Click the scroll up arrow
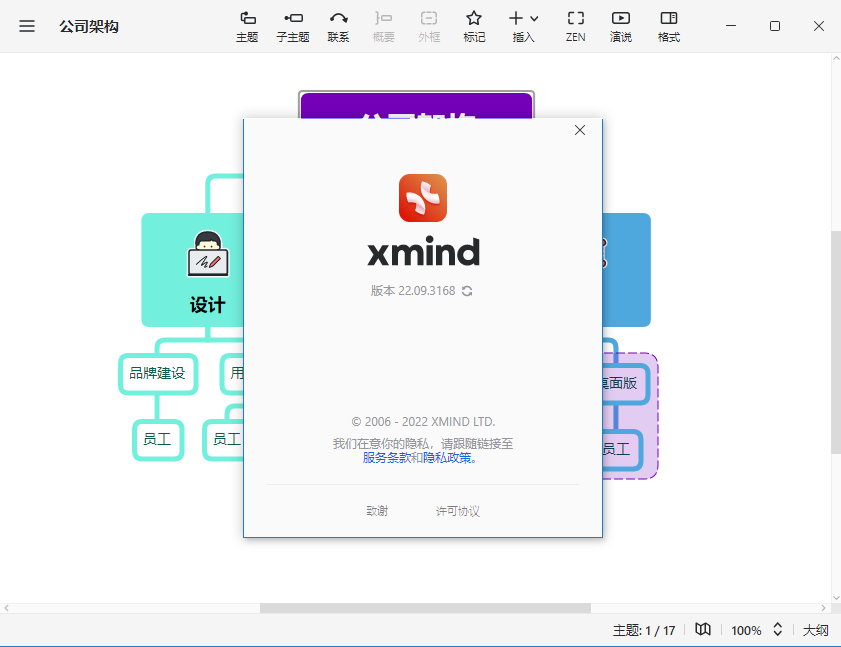The image size is (841, 647). coord(836,58)
